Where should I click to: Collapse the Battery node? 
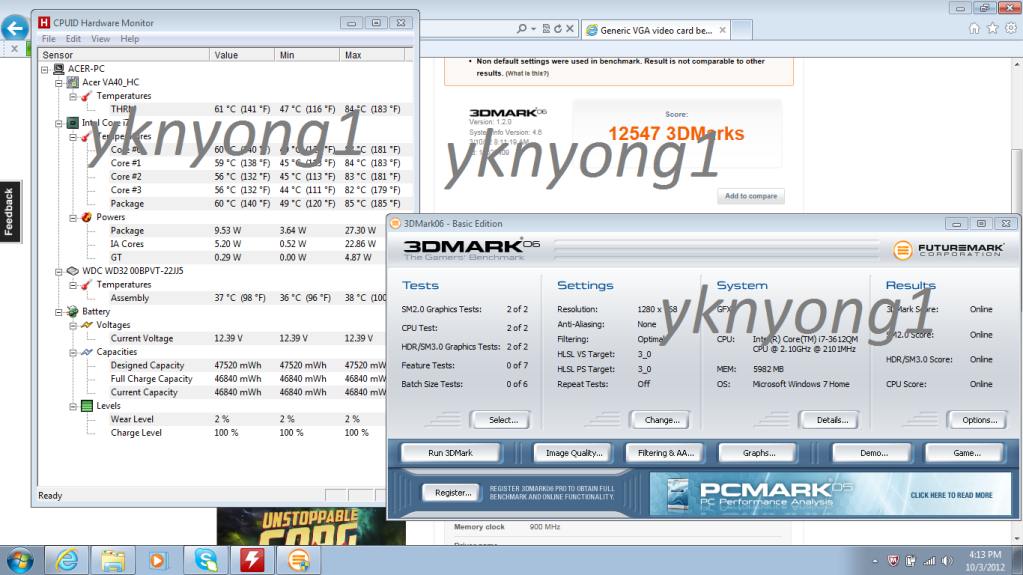tap(59, 312)
